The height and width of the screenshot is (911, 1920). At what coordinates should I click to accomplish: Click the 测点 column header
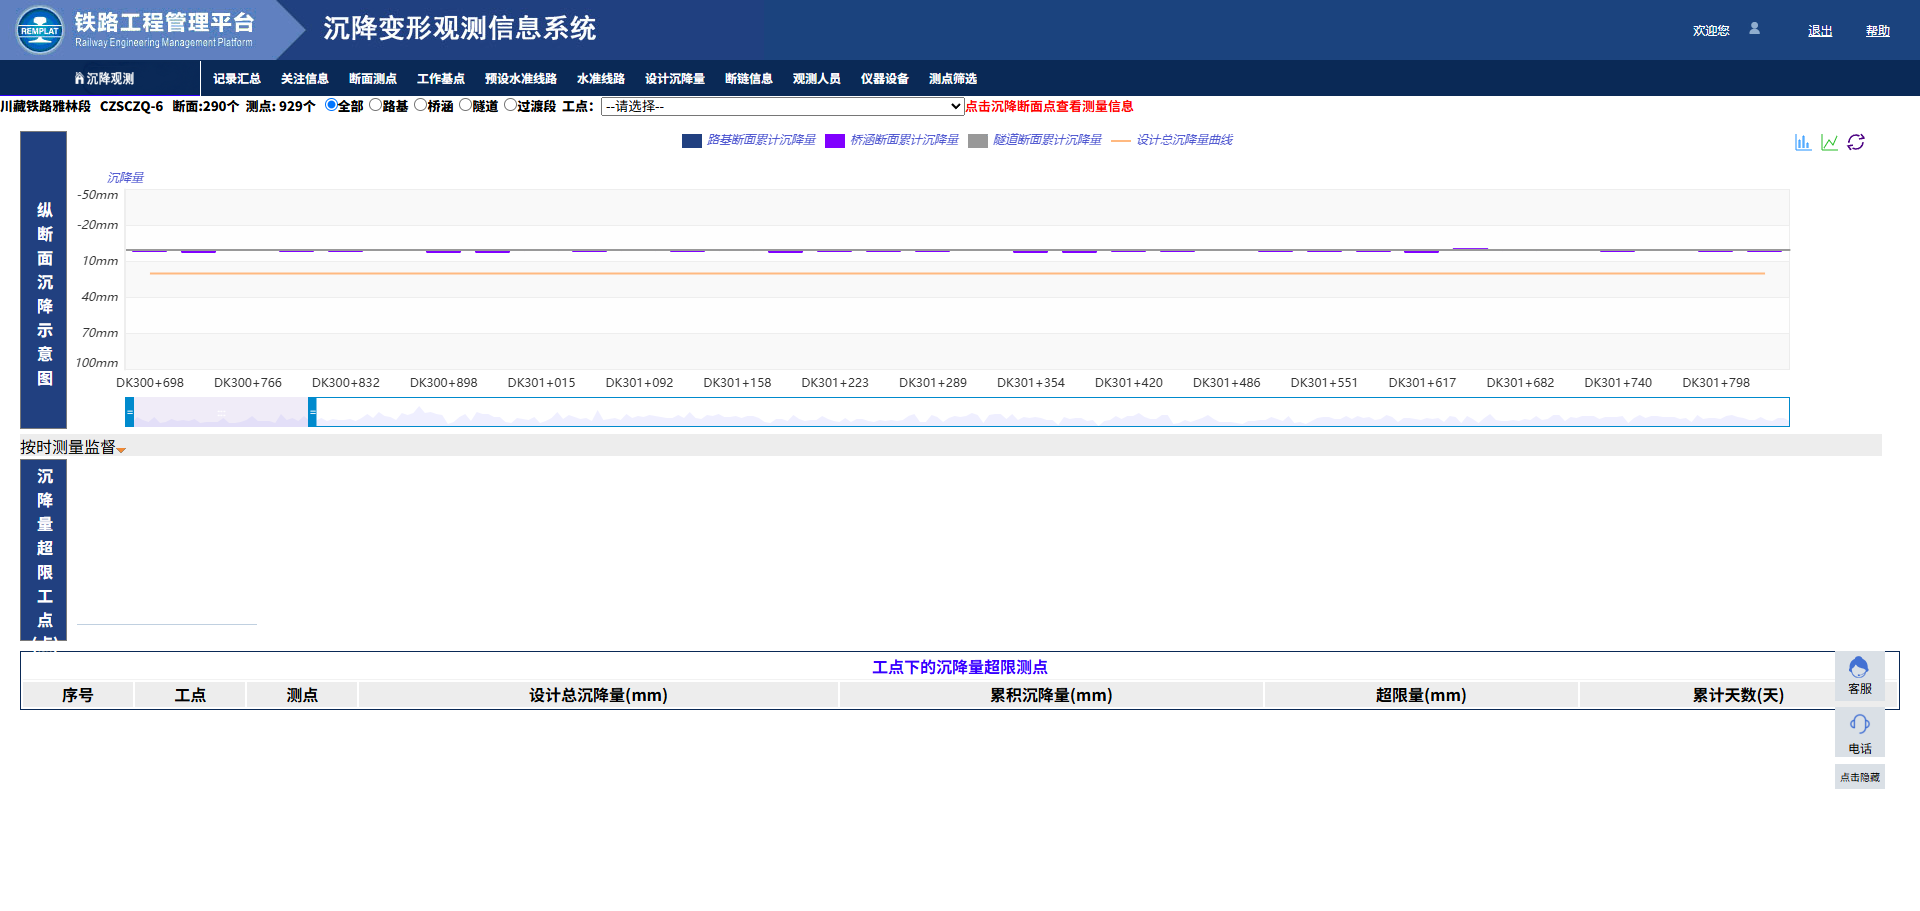pos(302,695)
